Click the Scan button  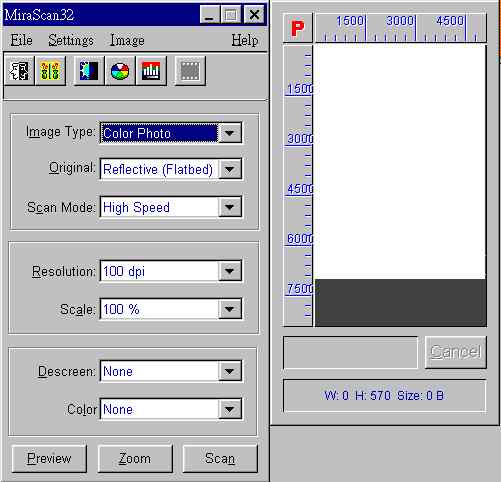(x=220, y=458)
